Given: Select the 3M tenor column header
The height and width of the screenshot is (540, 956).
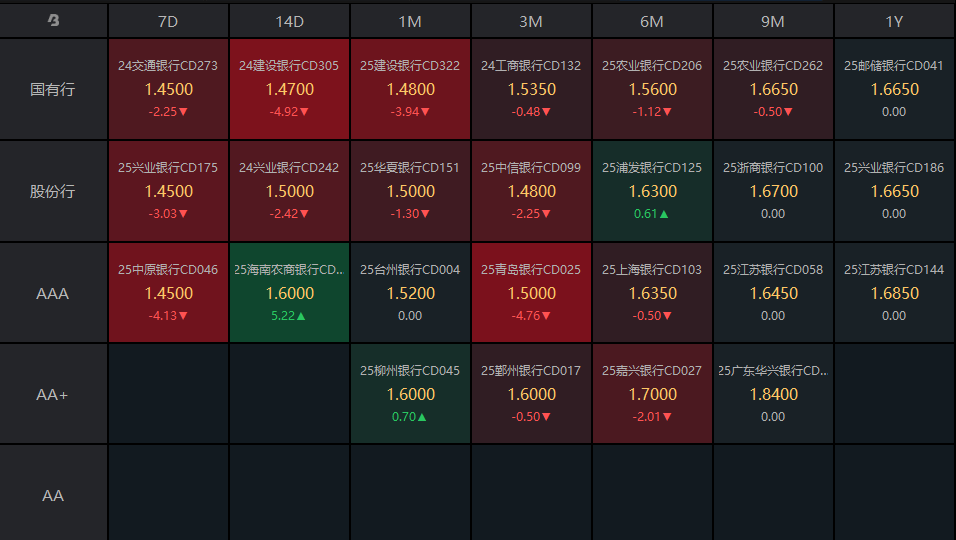Looking at the screenshot, I should point(531,21).
